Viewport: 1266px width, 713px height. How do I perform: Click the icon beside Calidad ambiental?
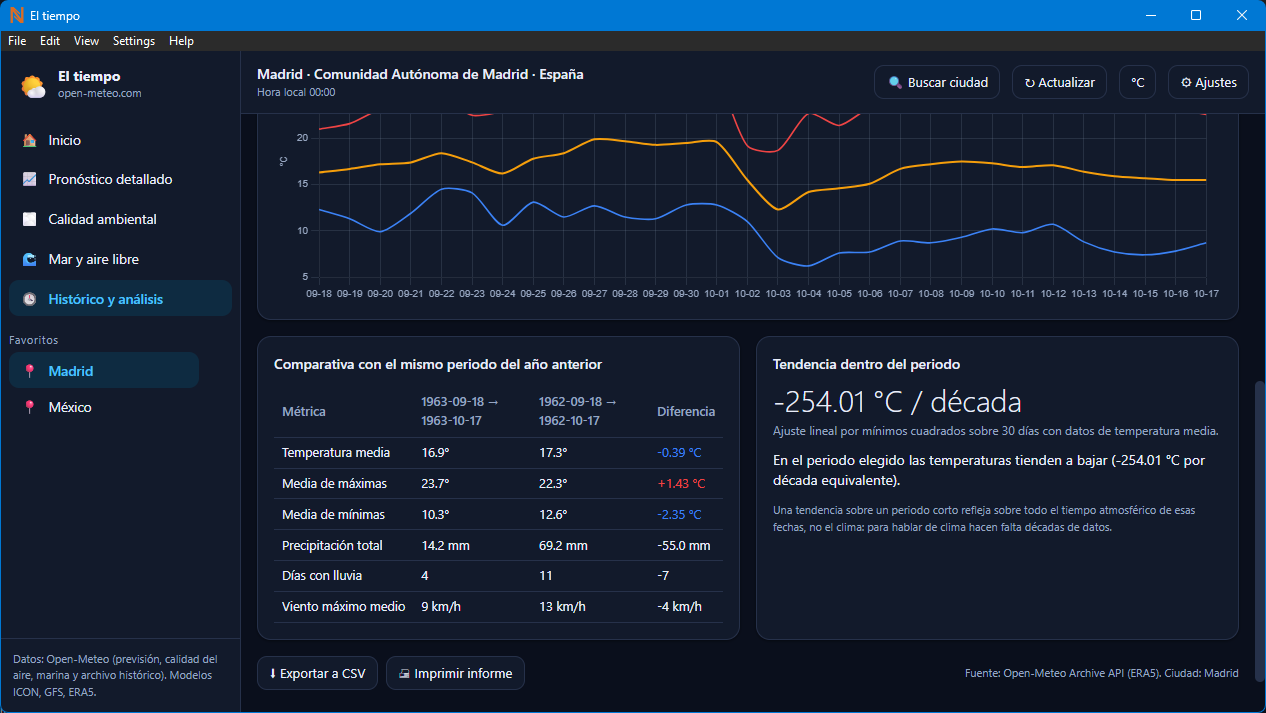click(30, 219)
